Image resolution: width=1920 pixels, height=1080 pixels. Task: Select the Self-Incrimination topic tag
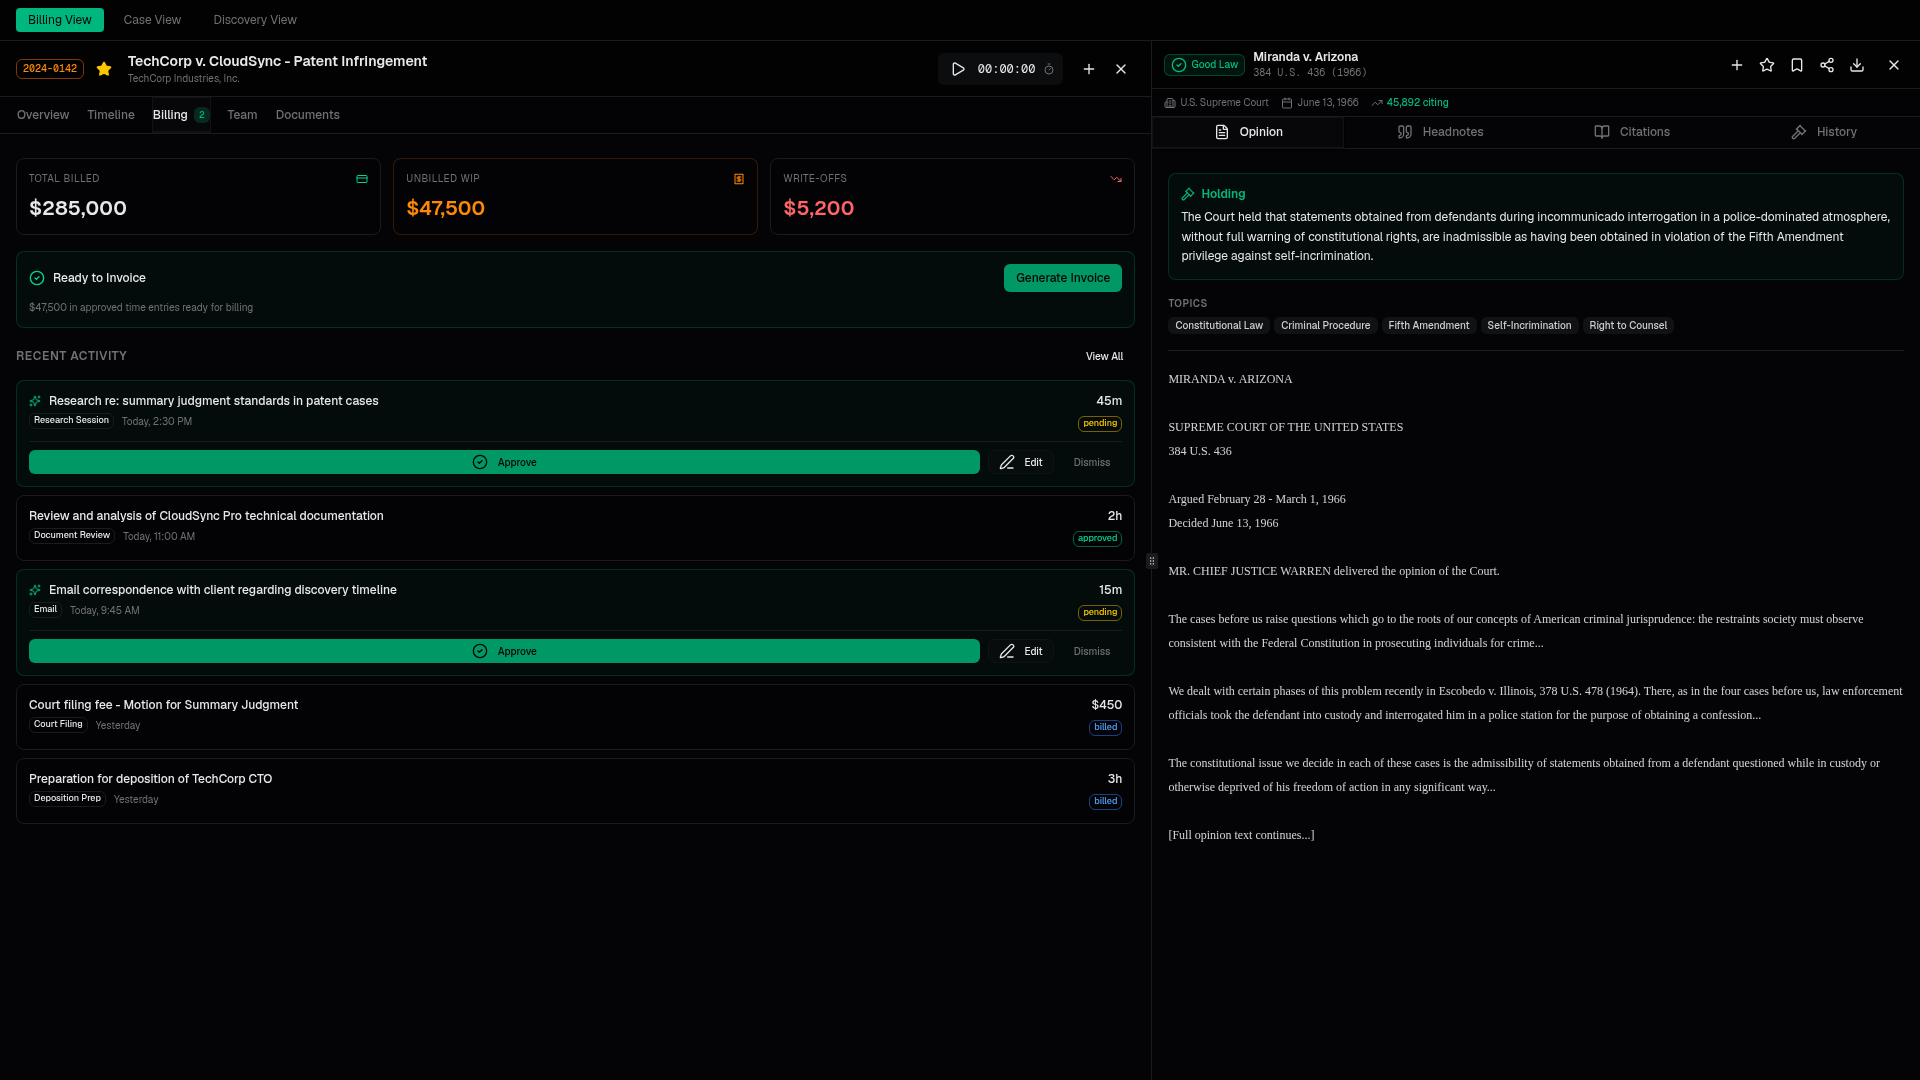(x=1529, y=326)
